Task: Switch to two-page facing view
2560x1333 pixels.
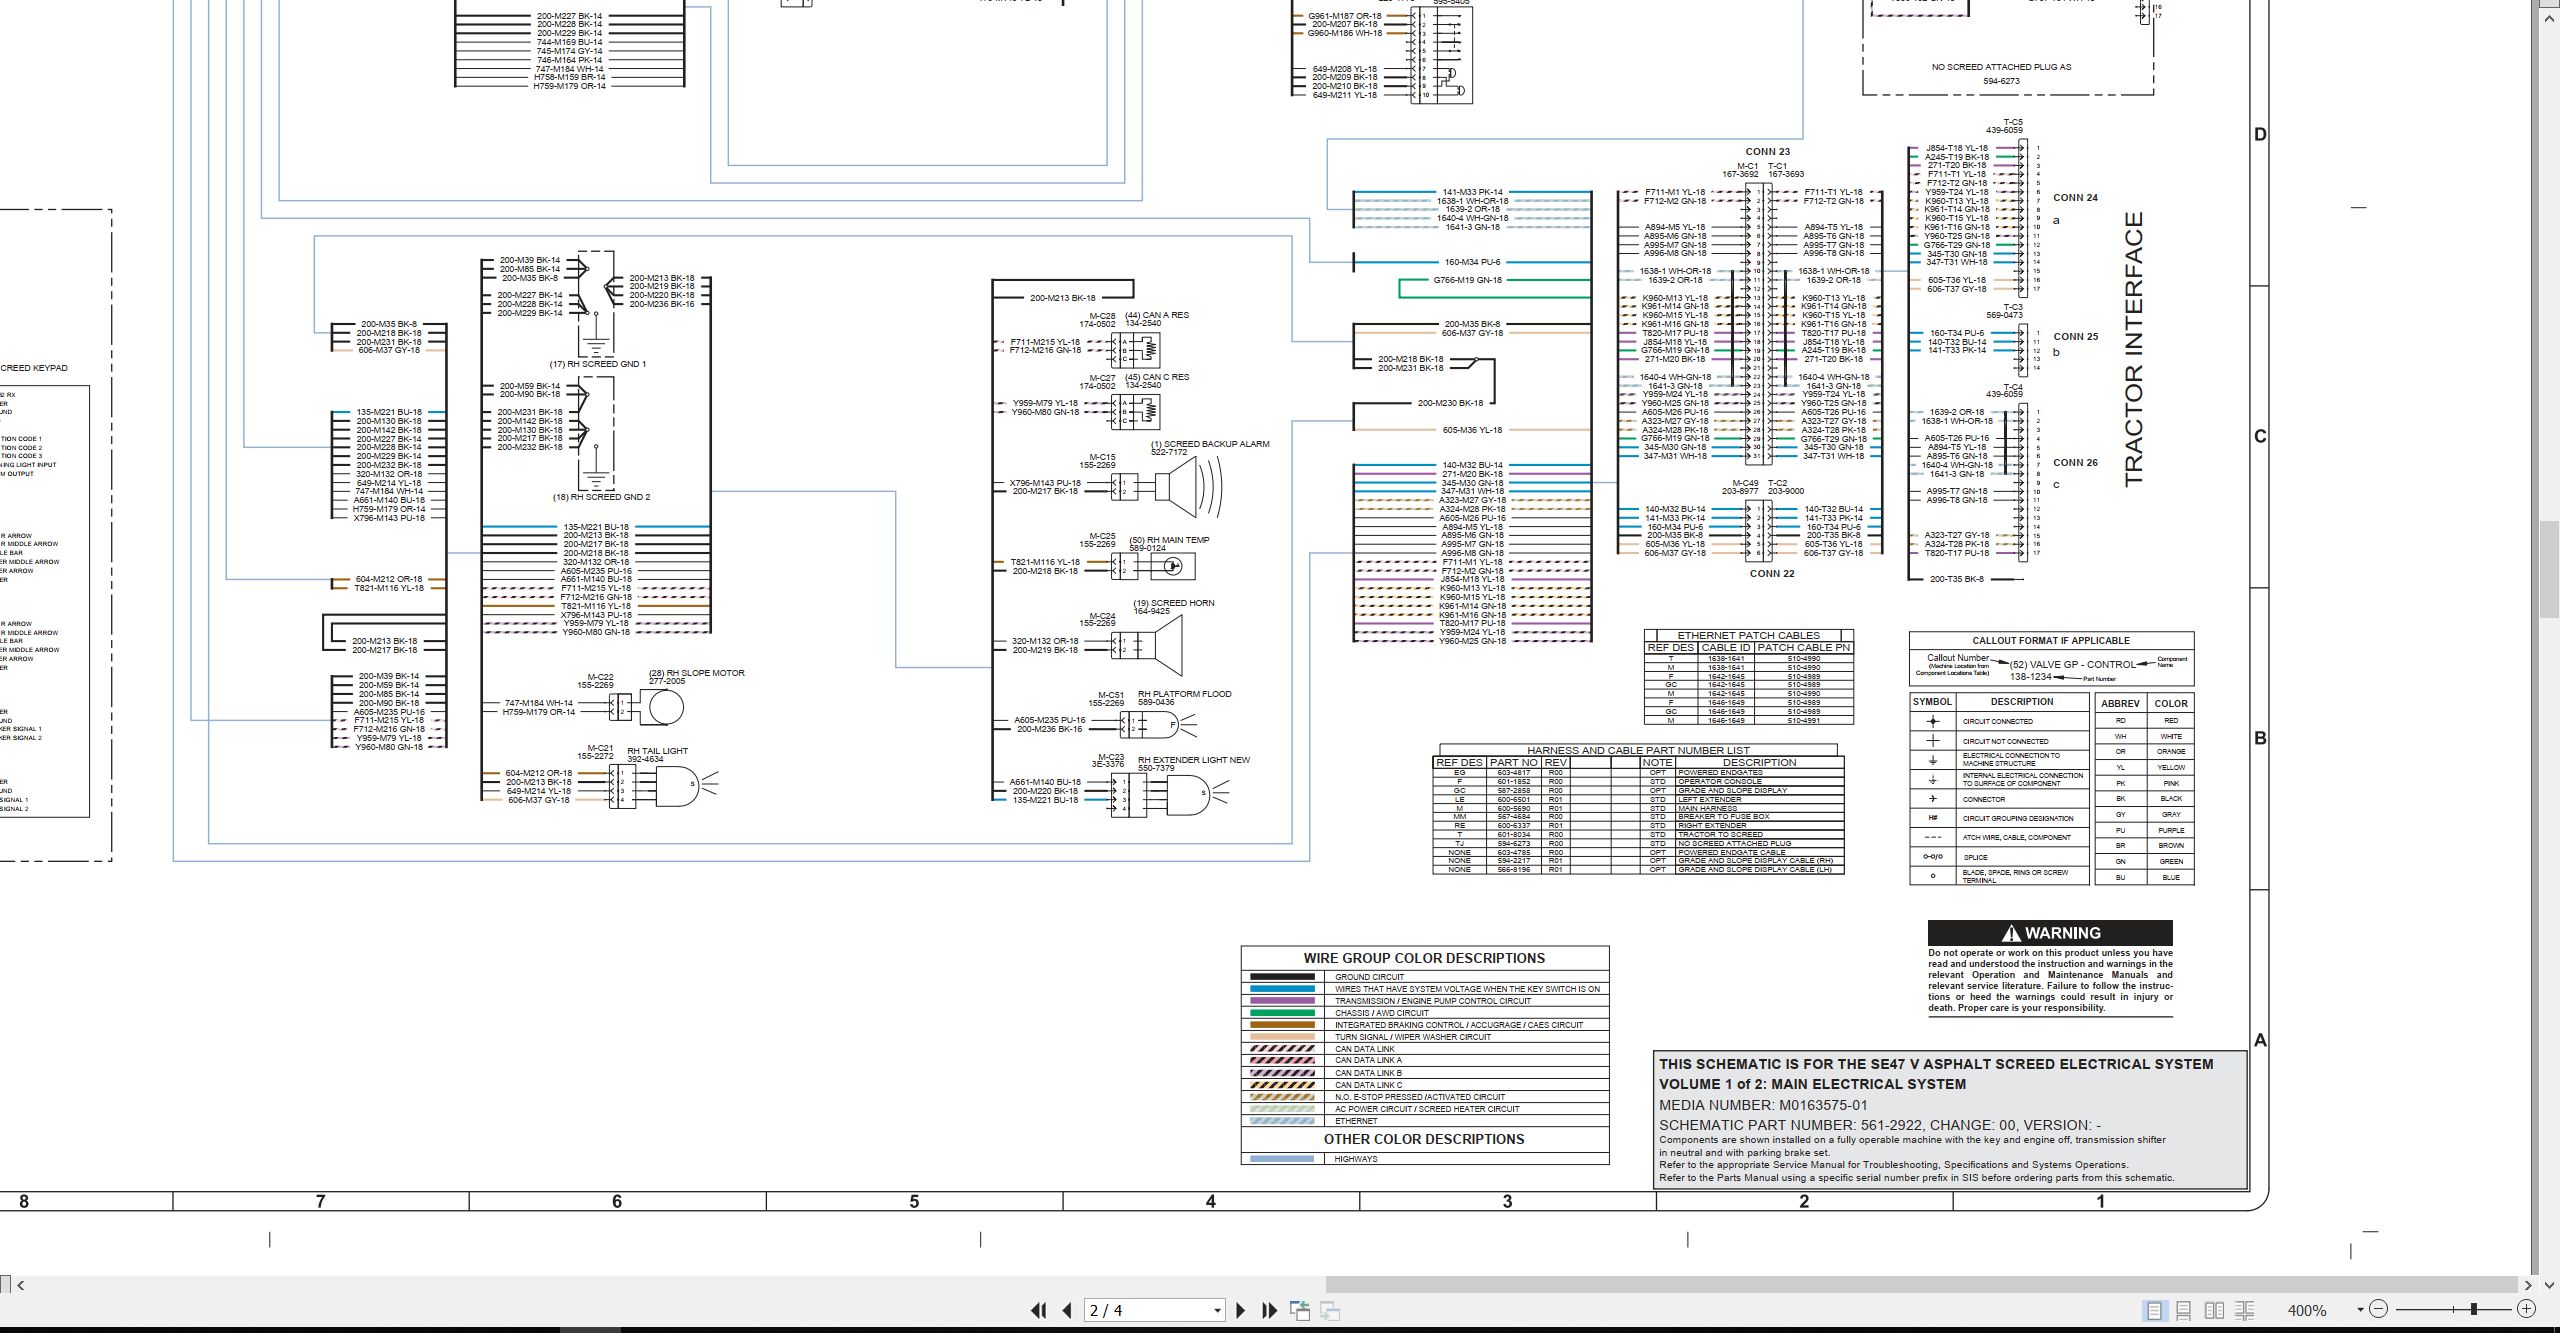Action: tap(2214, 1310)
